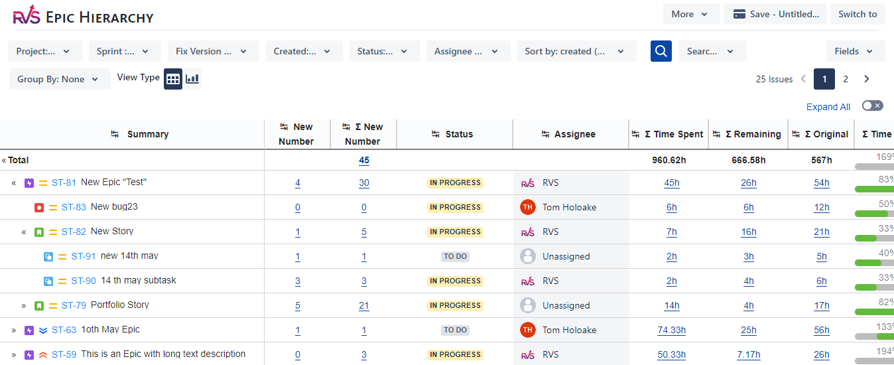Click the blue search magnifier button

[x=661, y=51]
